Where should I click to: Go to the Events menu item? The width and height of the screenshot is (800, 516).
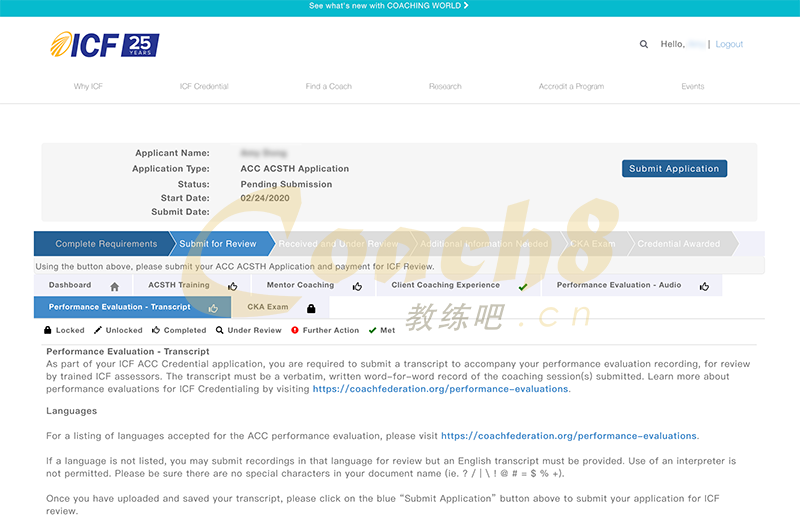692,87
